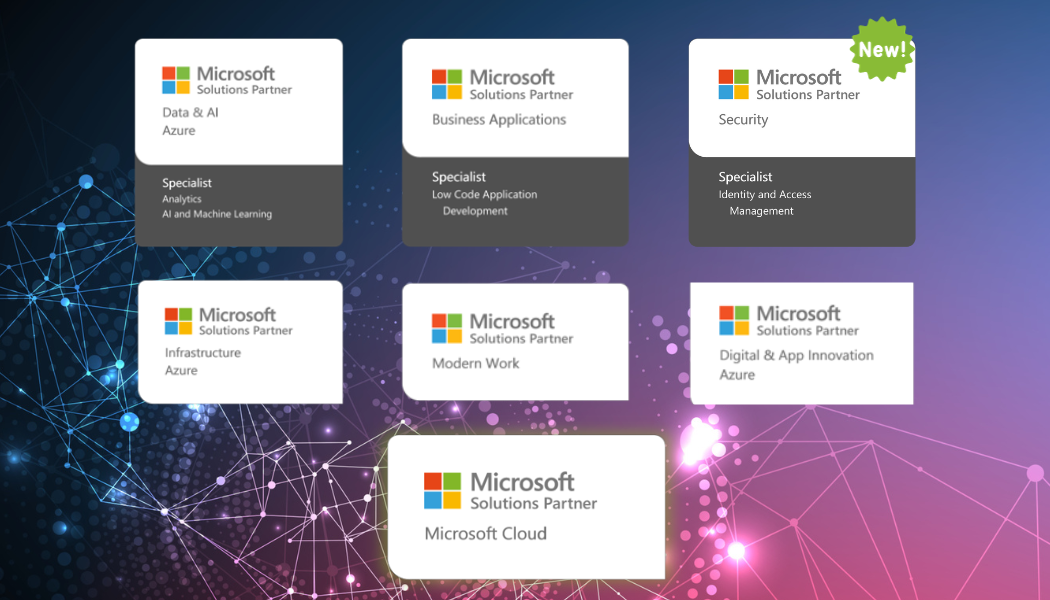Click the Microsoft logo on Data & AI card

click(176, 80)
